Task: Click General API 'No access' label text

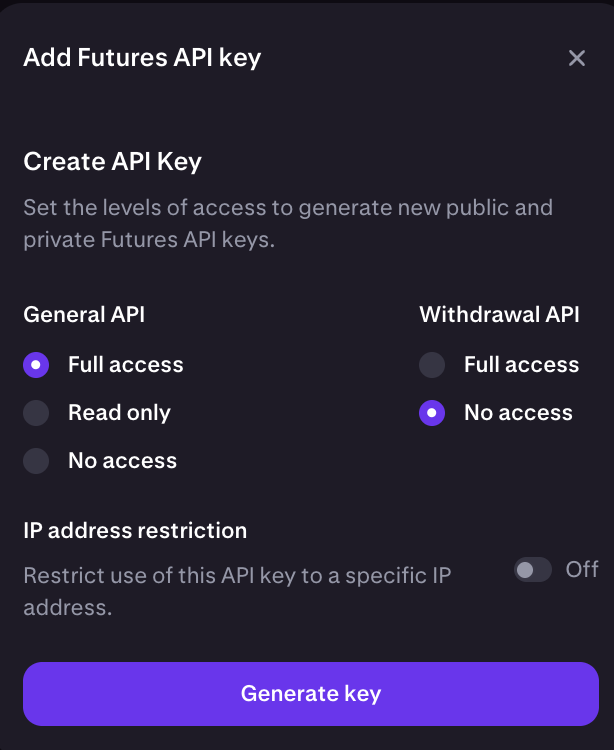Action: (x=122, y=461)
